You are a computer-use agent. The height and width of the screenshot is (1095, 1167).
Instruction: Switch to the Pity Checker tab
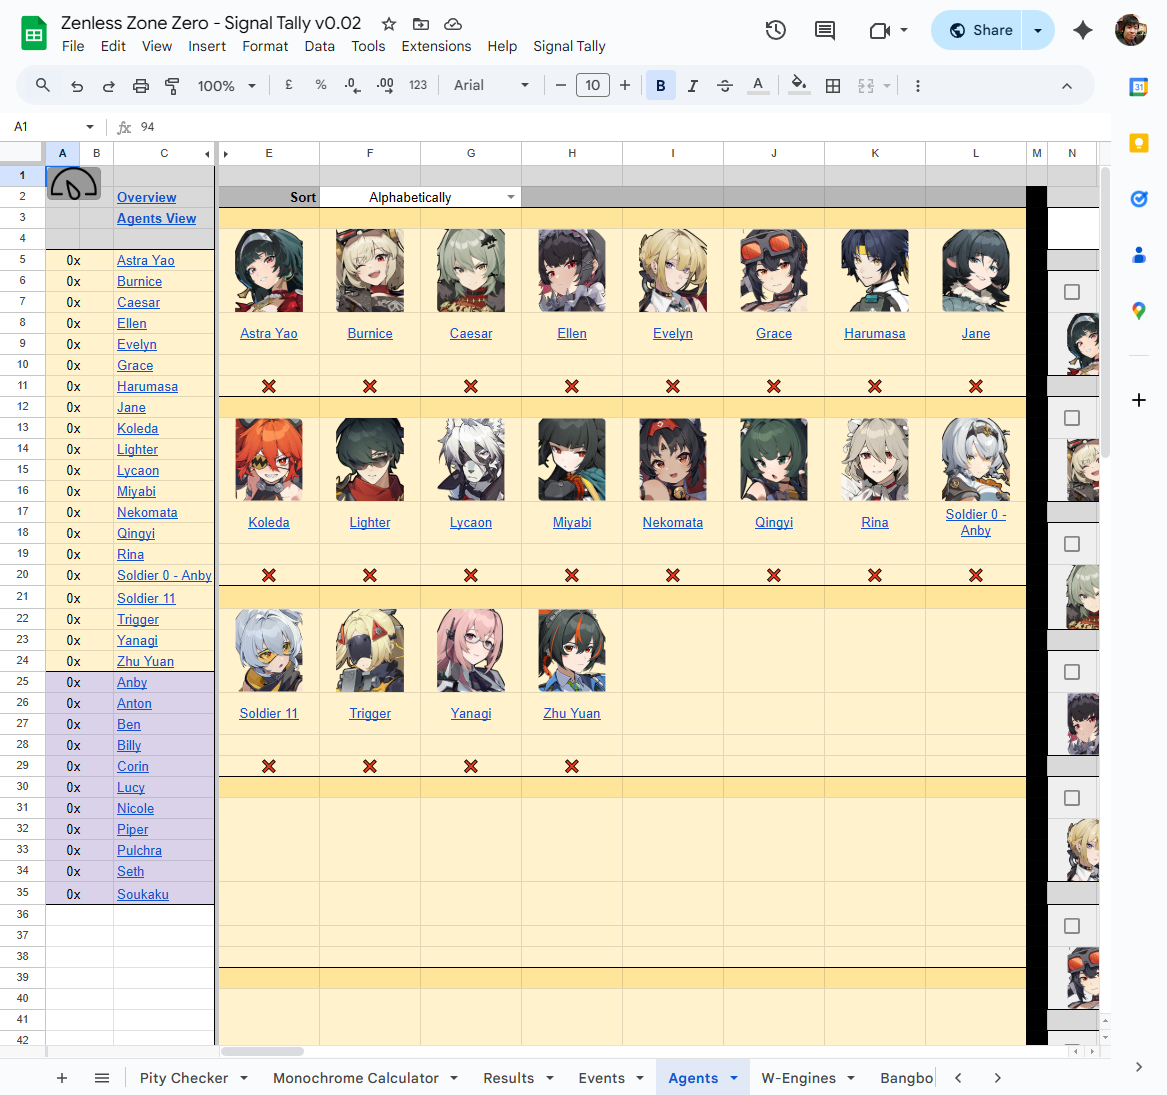click(x=184, y=1078)
